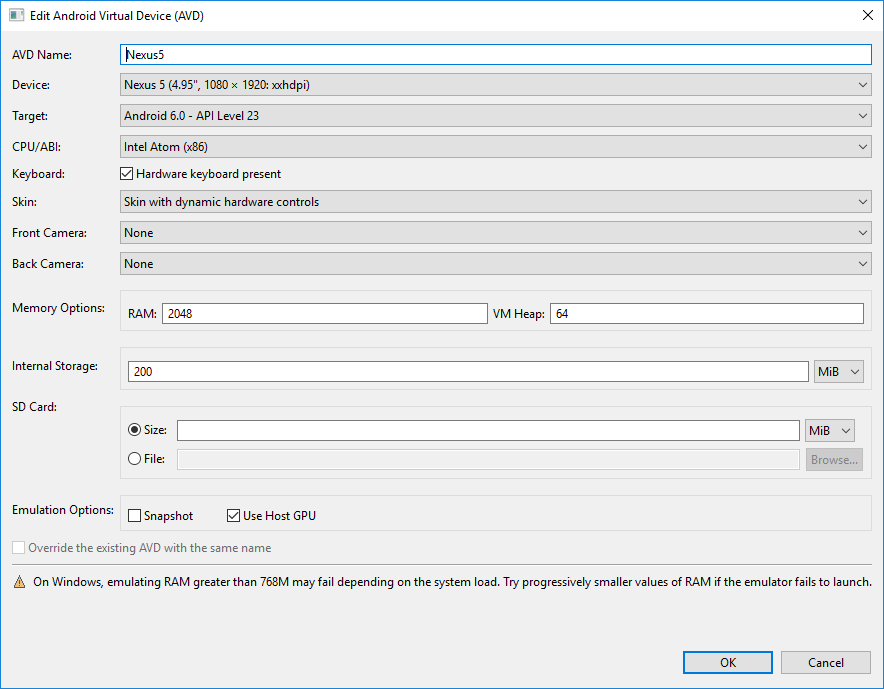Click the 'Internal Storage:' label

[x=55, y=366]
